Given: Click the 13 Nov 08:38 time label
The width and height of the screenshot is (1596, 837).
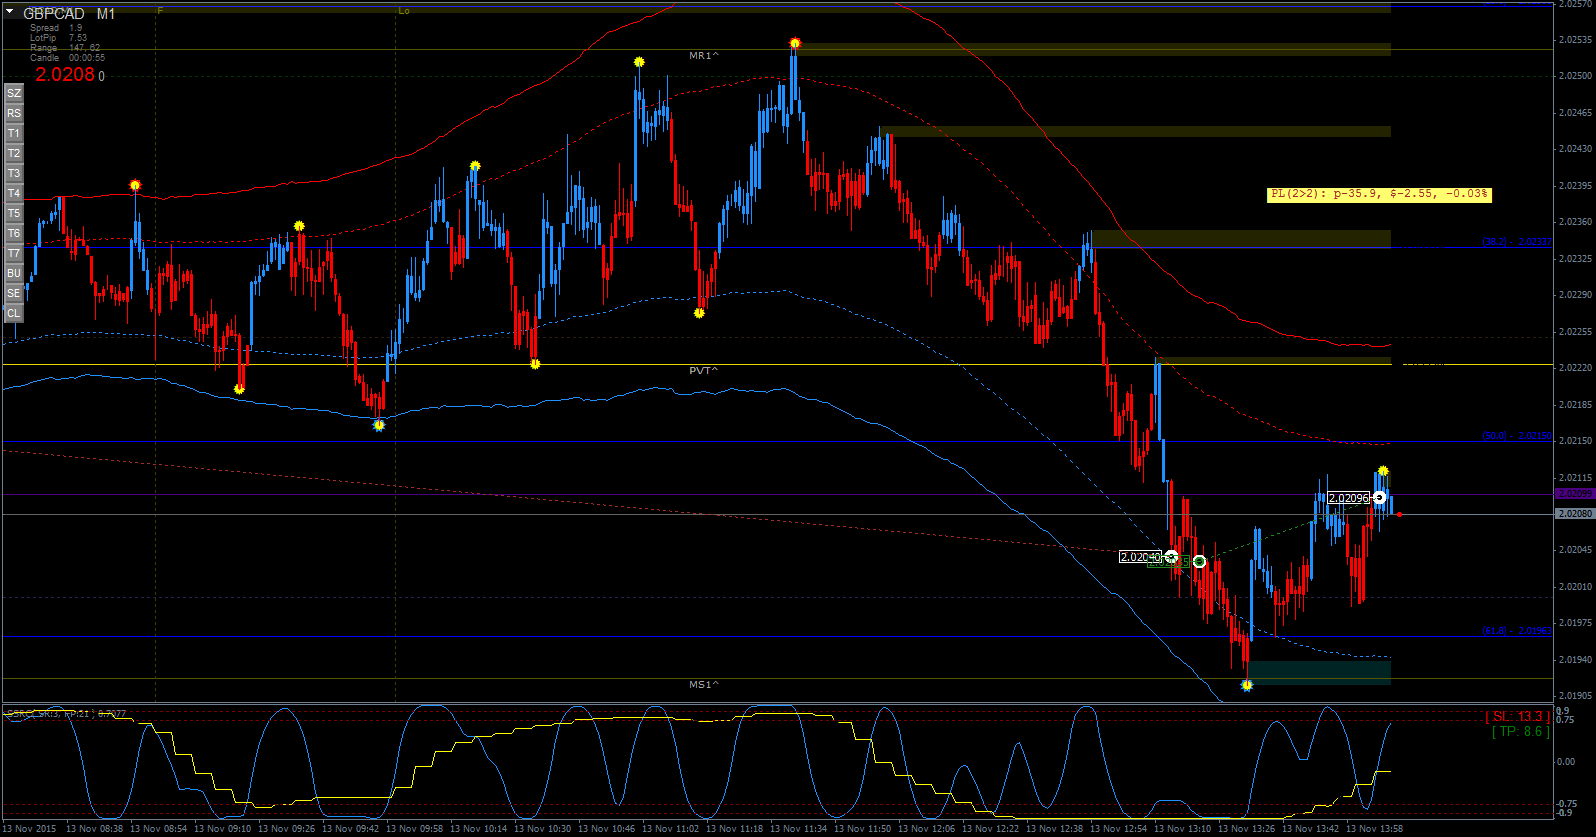Looking at the screenshot, I should (x=95, y=828).
